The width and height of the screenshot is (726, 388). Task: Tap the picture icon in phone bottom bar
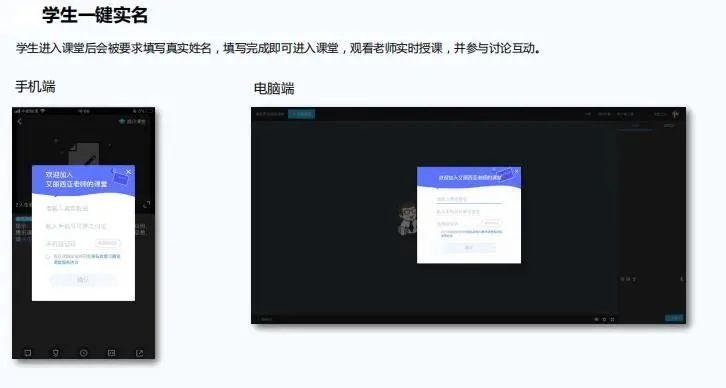(x=112, y=353)
